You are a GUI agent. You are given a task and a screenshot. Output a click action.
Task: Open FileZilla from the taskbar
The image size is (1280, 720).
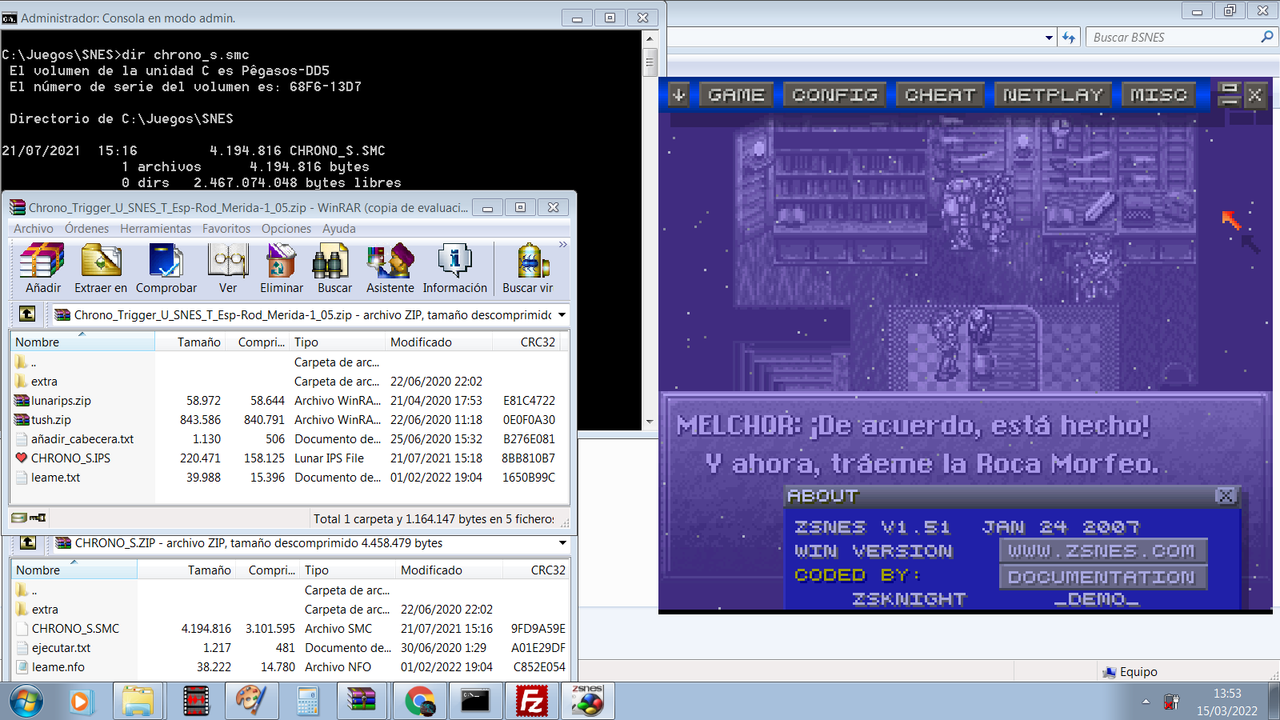pos(530,702)
